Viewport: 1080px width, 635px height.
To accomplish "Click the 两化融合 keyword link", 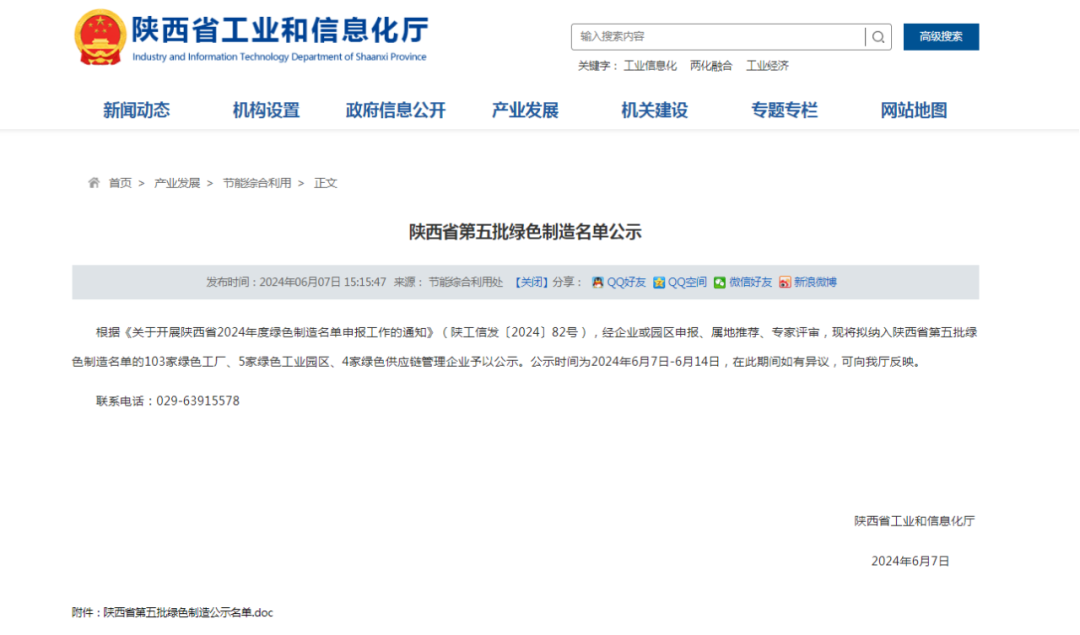I will pos(712,65).
